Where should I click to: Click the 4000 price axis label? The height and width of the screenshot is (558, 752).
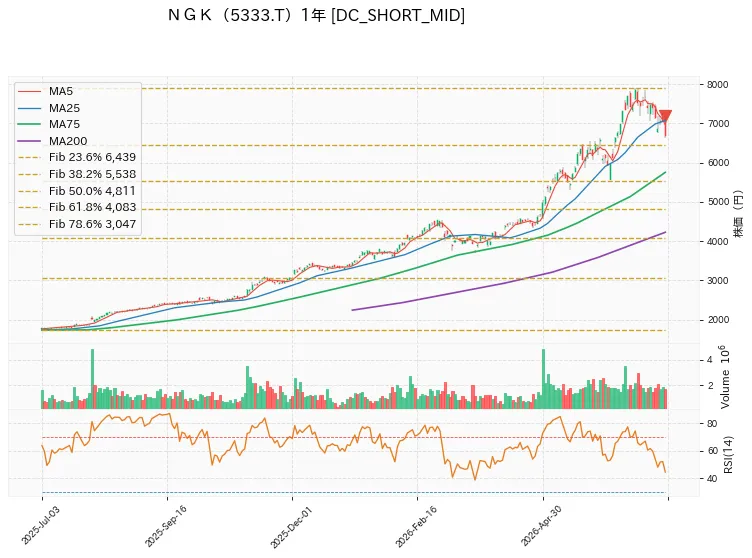coord(717,241)
